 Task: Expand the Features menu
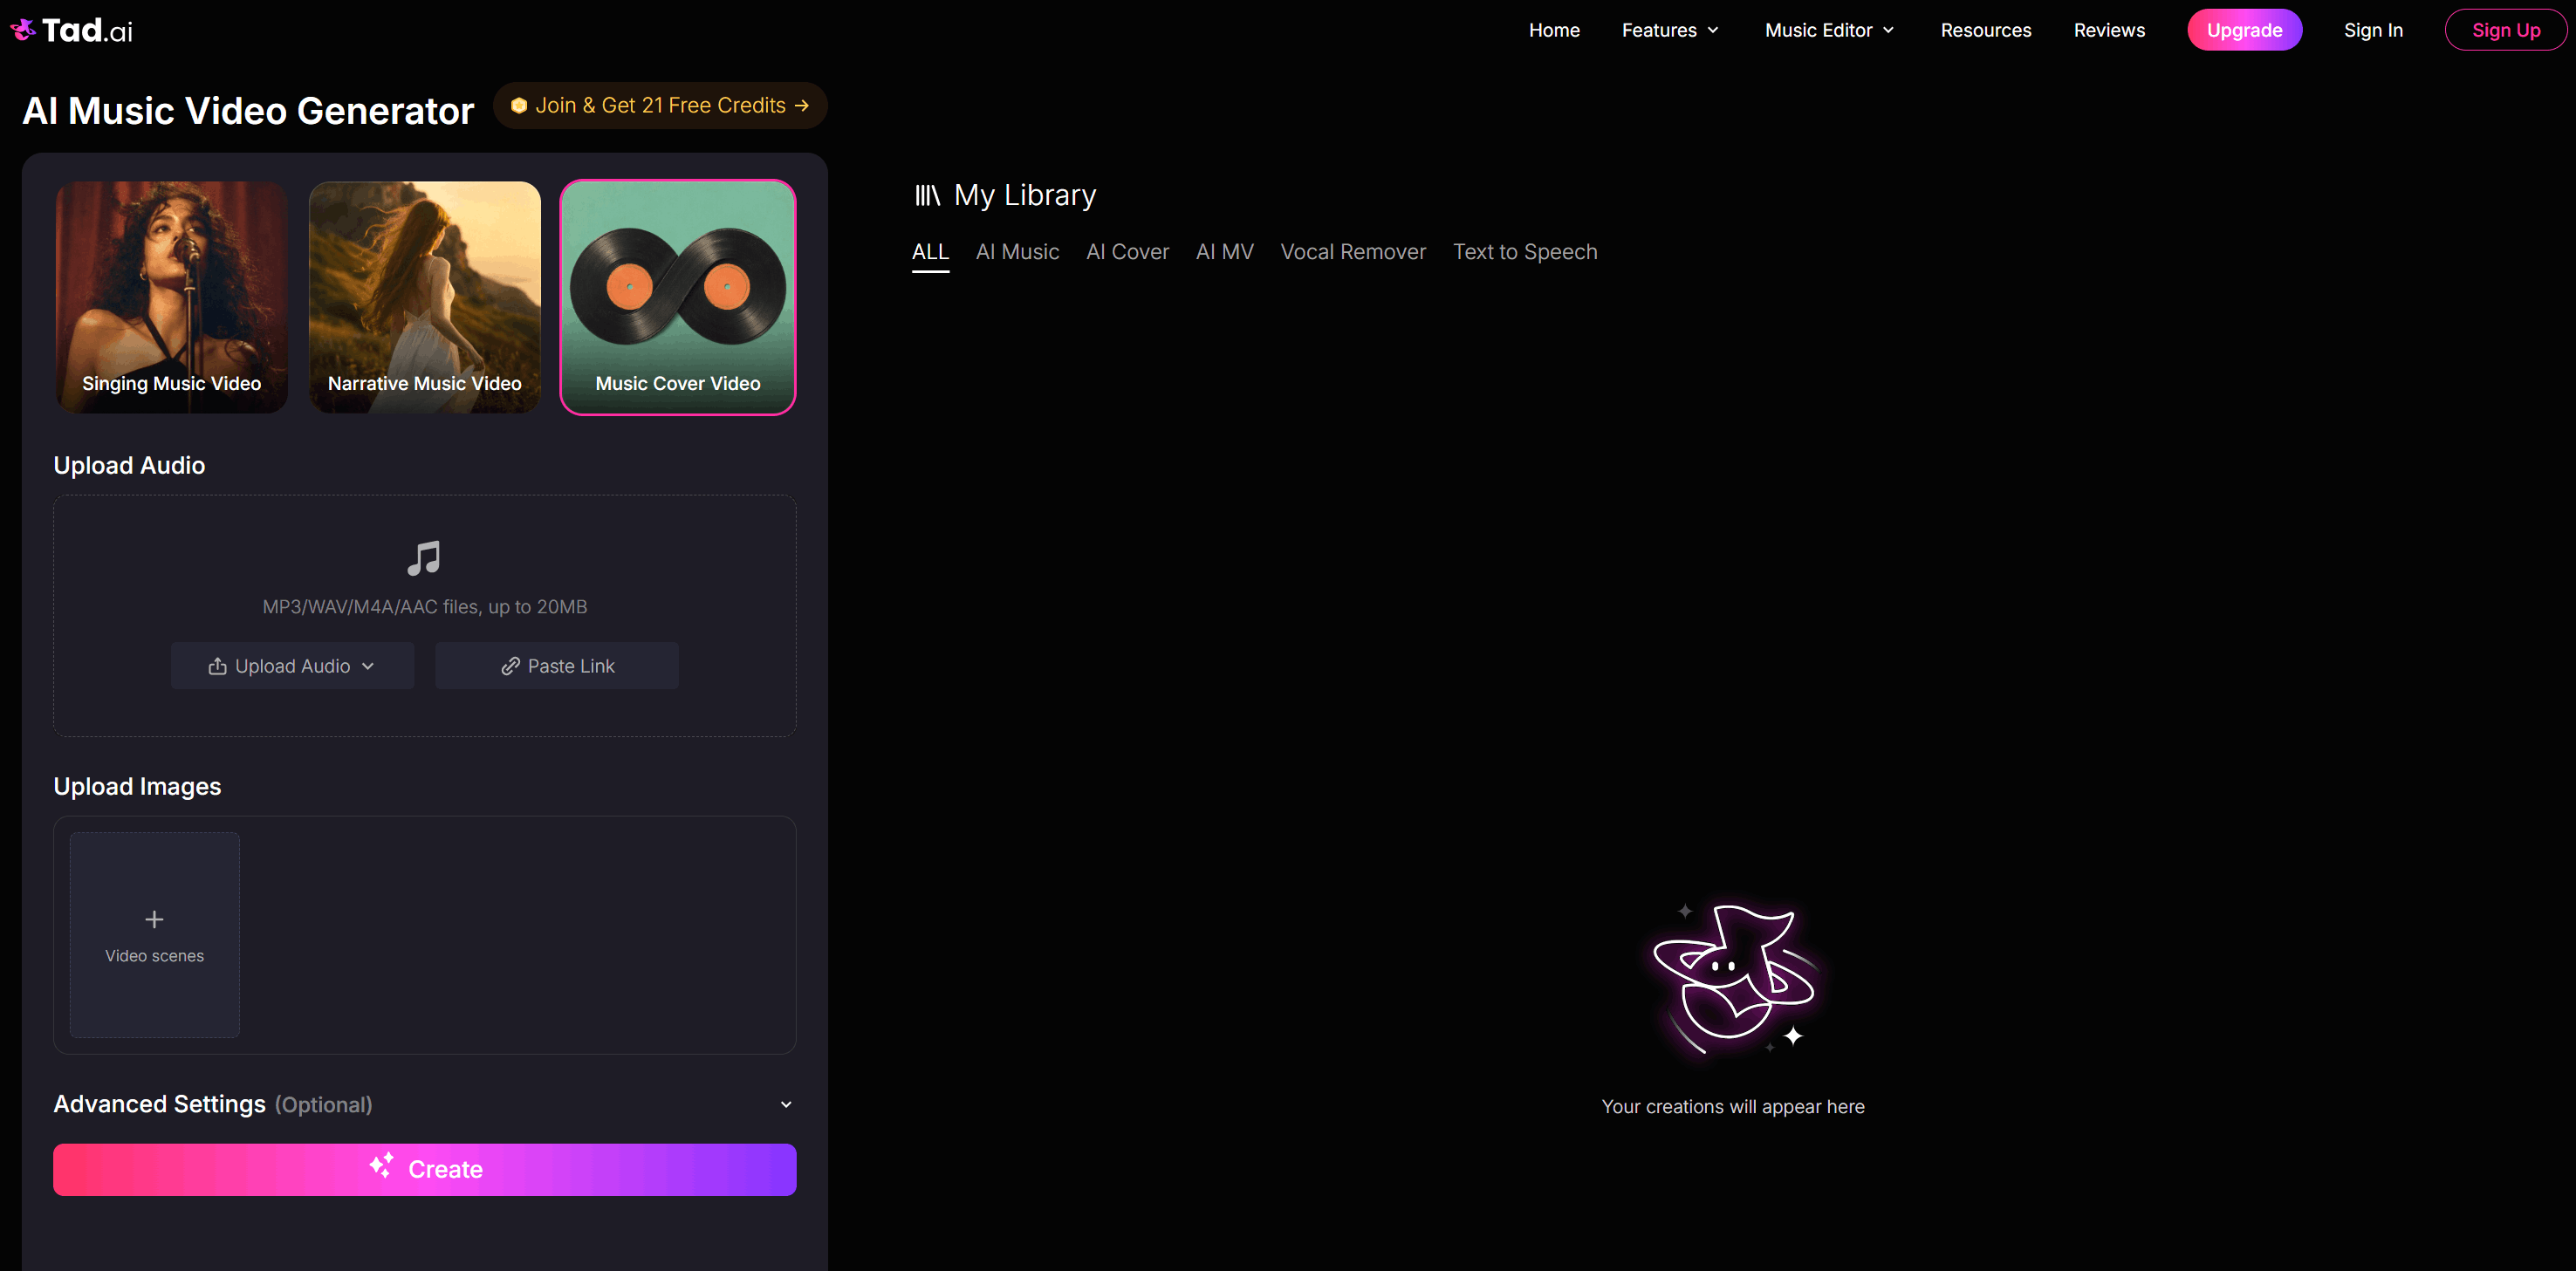pos(1671,30)
